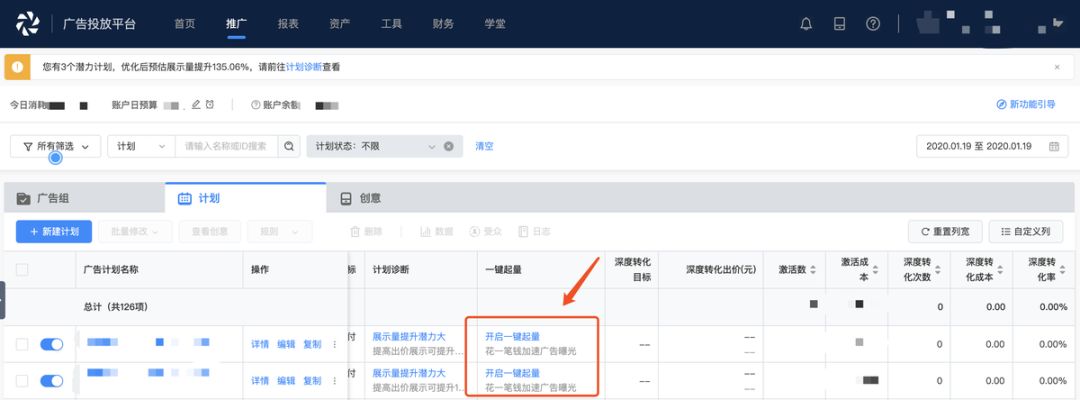Click the 新建计划 button
Screen dimensions: 1080x400
(54, 231)
